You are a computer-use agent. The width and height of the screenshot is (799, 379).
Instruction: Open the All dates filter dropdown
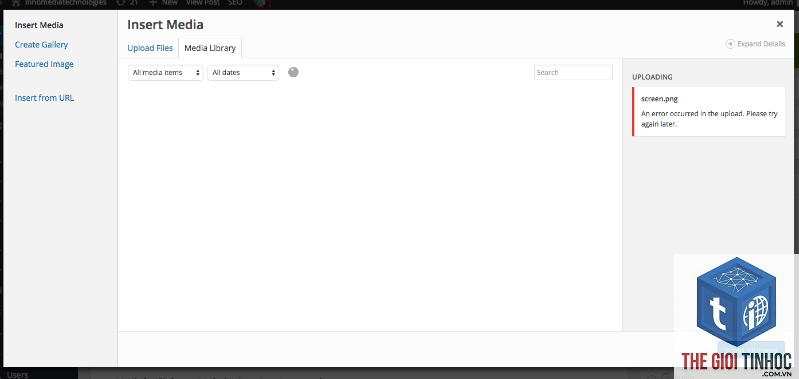(243, 72)
